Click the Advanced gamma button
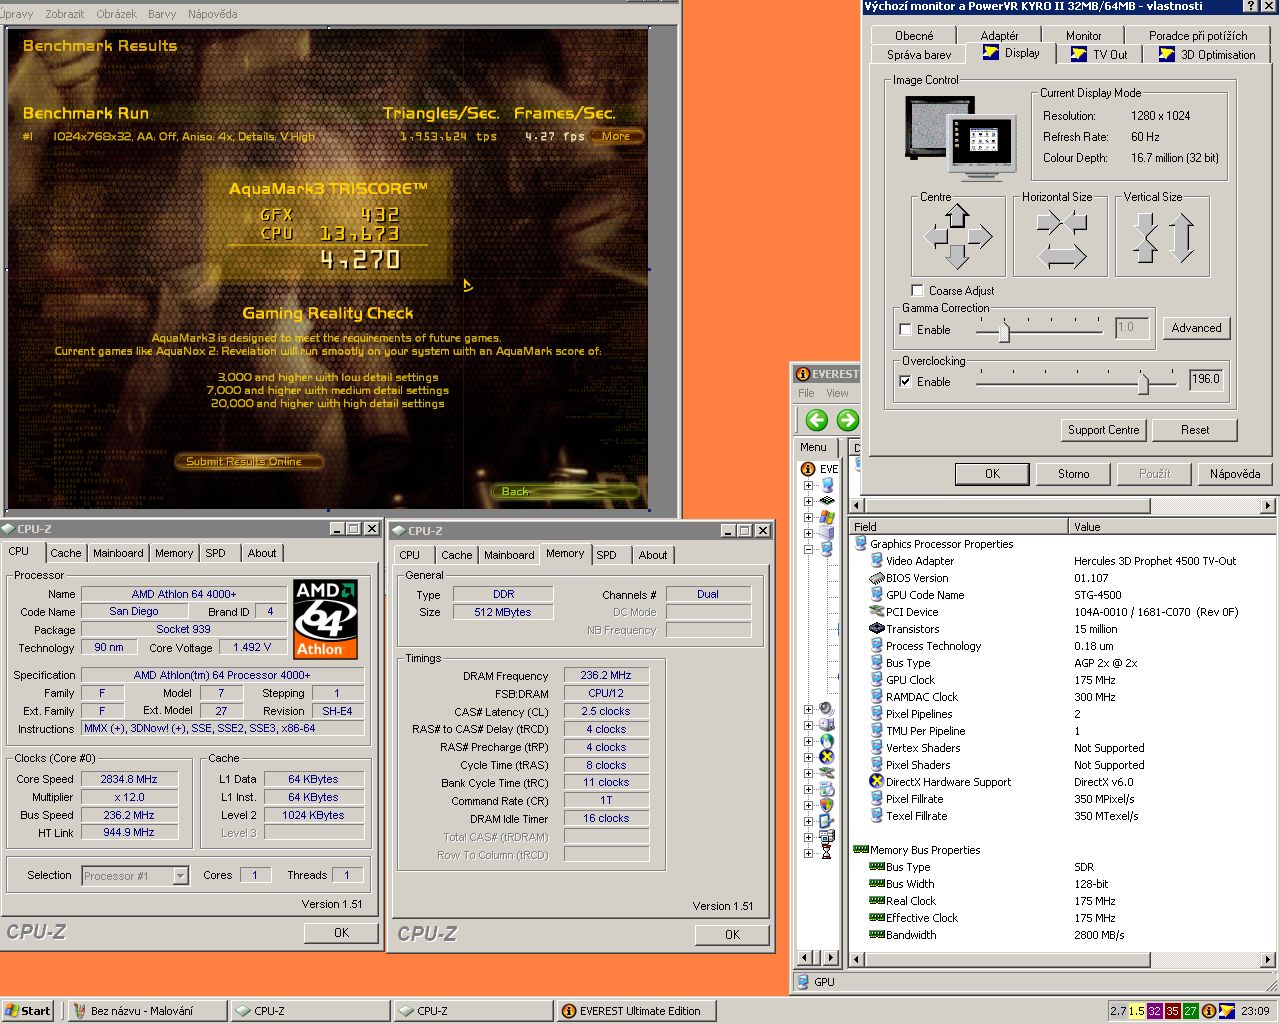The height and width of the screenshot is (1024, 1280). click(1196, 328)
